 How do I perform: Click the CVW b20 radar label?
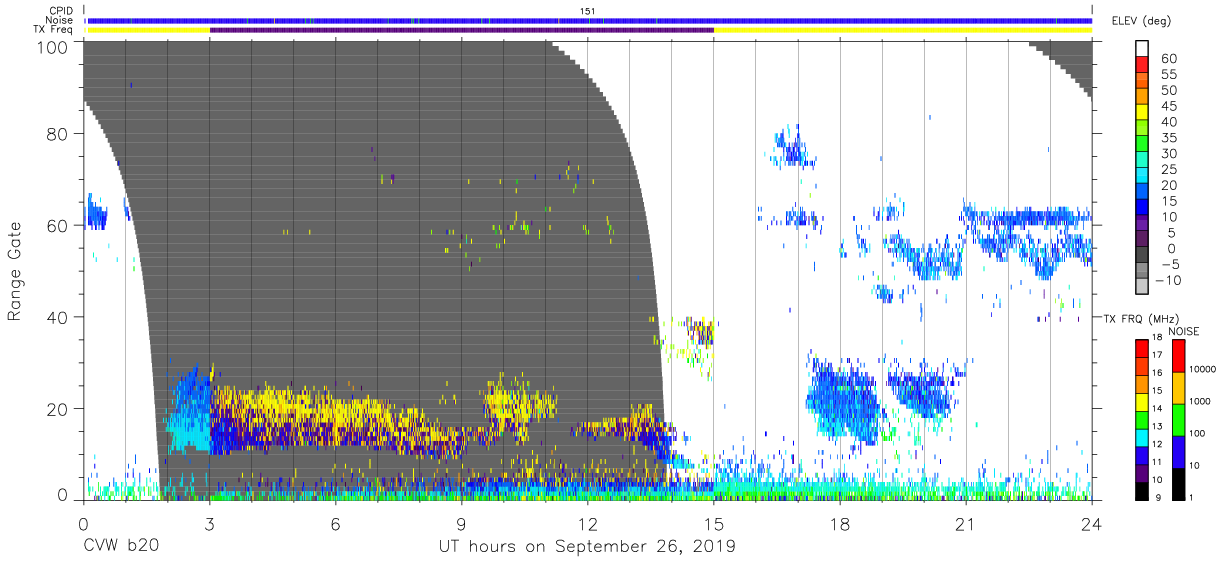(x=121, y=547)
